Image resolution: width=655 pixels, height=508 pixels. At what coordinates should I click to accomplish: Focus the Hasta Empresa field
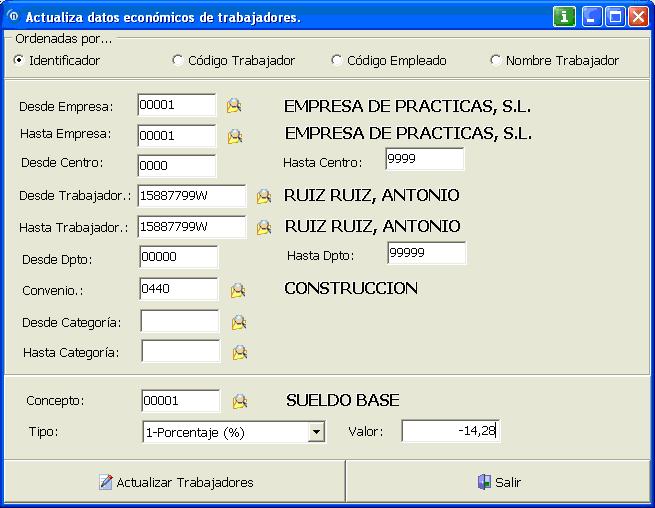coord(177,135)
